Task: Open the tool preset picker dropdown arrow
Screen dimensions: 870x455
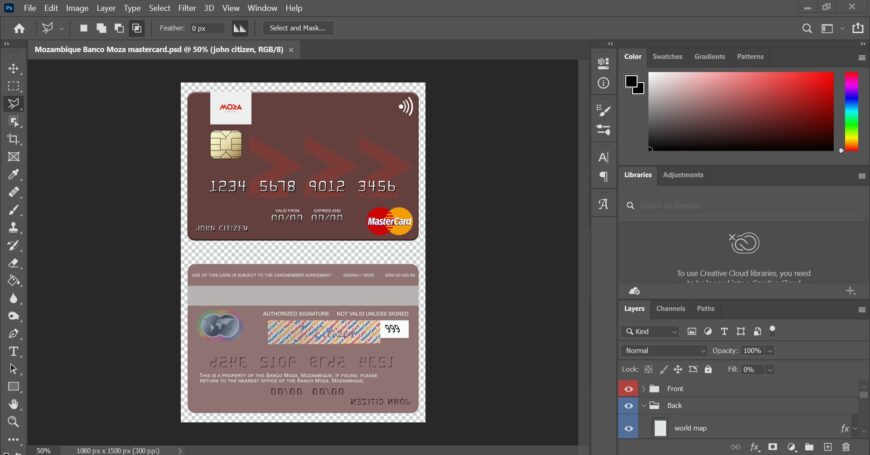Action: [62, 28]
